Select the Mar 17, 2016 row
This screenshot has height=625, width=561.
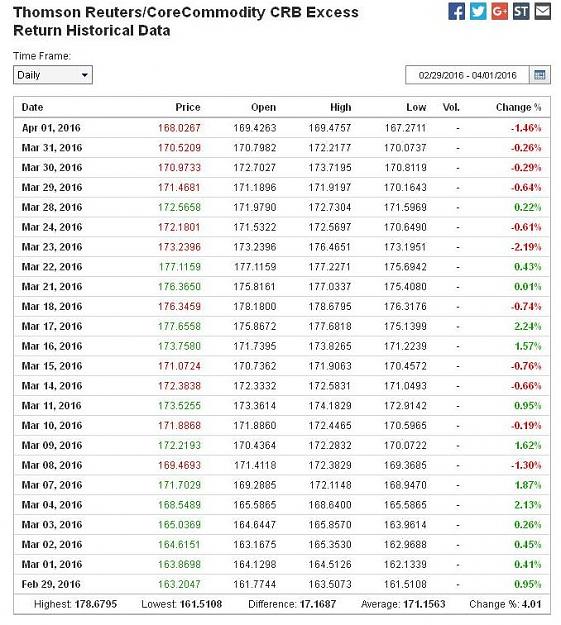point(281,326)
